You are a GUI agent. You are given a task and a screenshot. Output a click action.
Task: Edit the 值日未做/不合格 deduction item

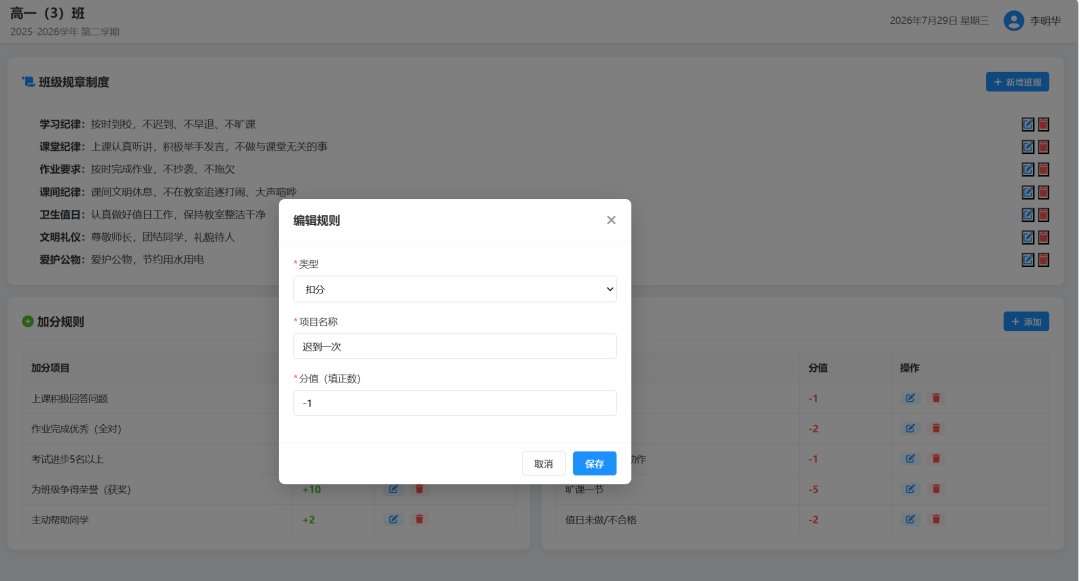click(910, 519)
